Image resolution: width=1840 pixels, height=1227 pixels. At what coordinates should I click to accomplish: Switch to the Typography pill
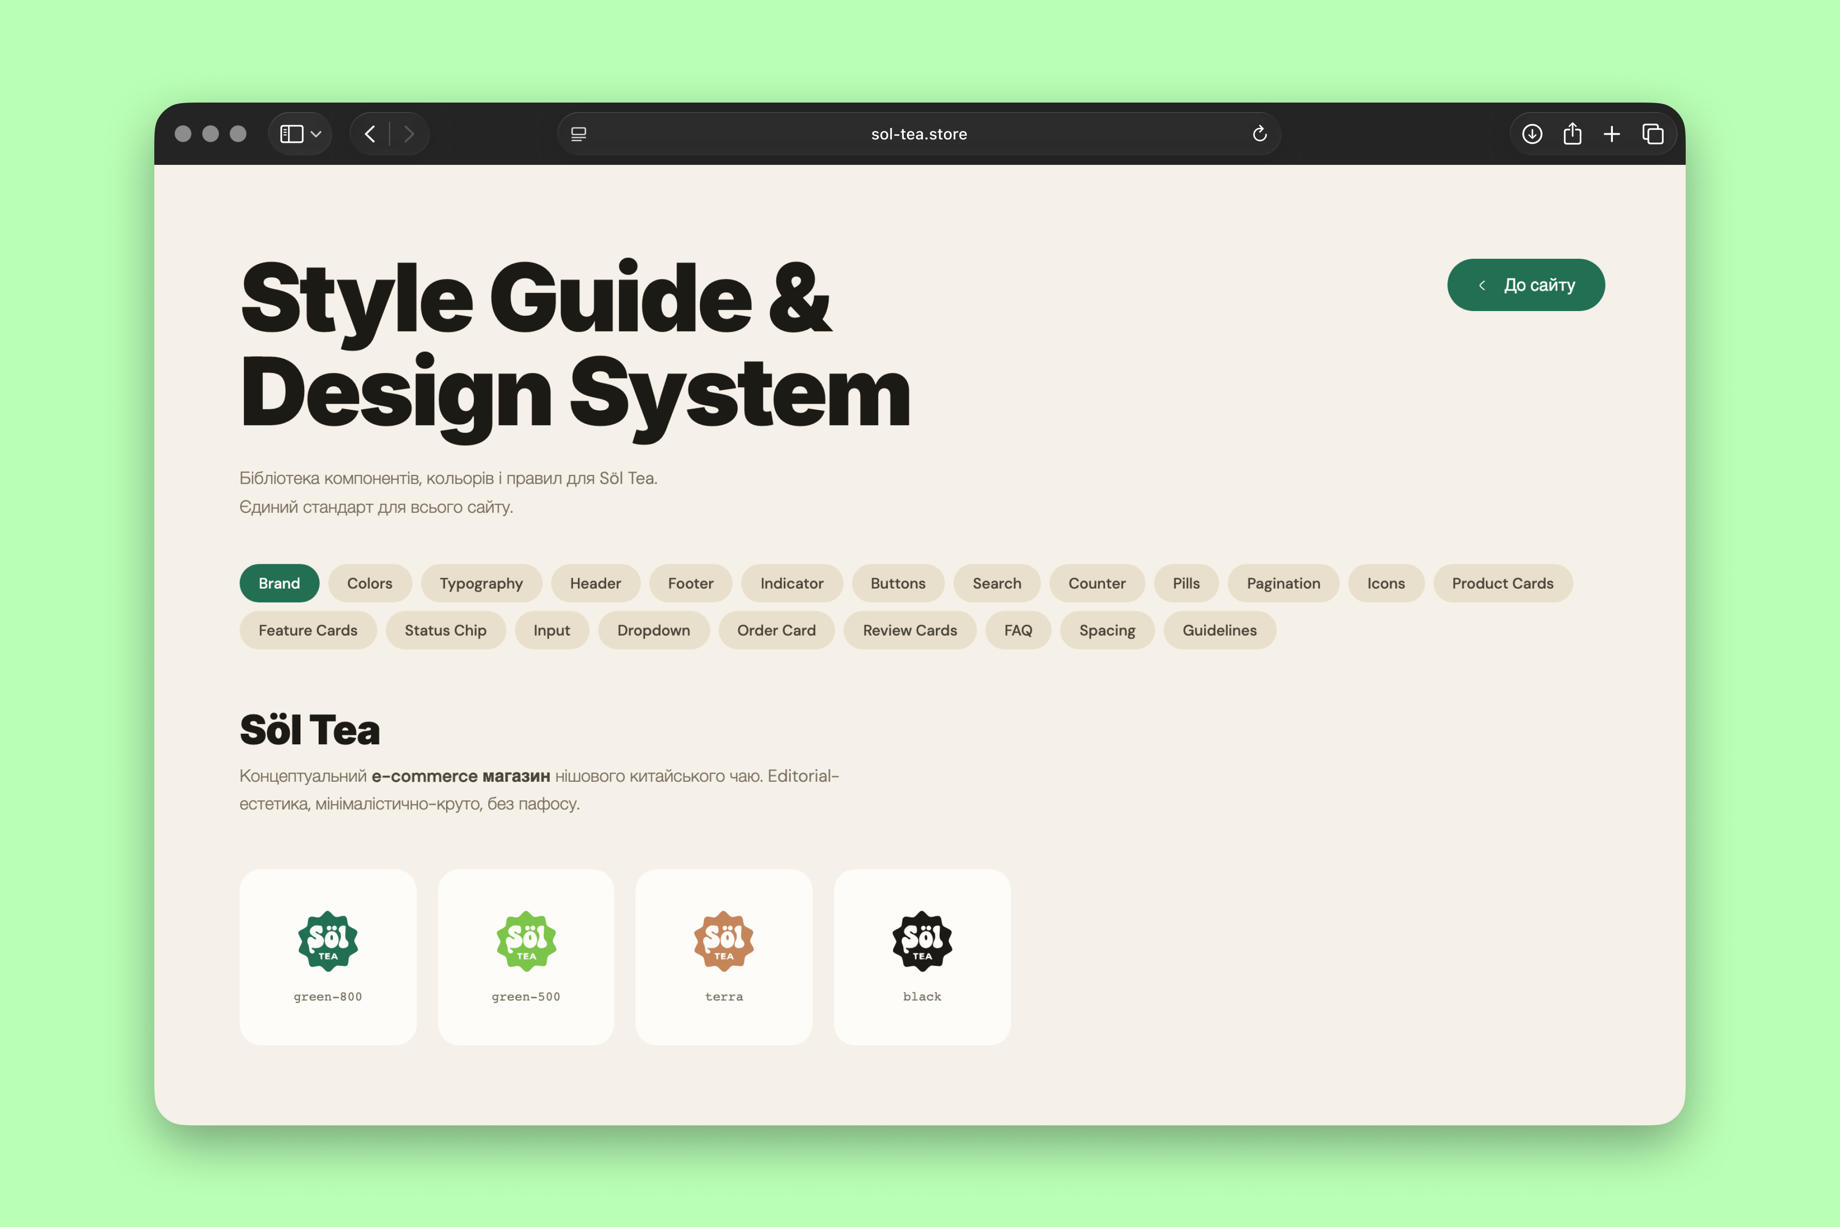[x=481, y=583]
